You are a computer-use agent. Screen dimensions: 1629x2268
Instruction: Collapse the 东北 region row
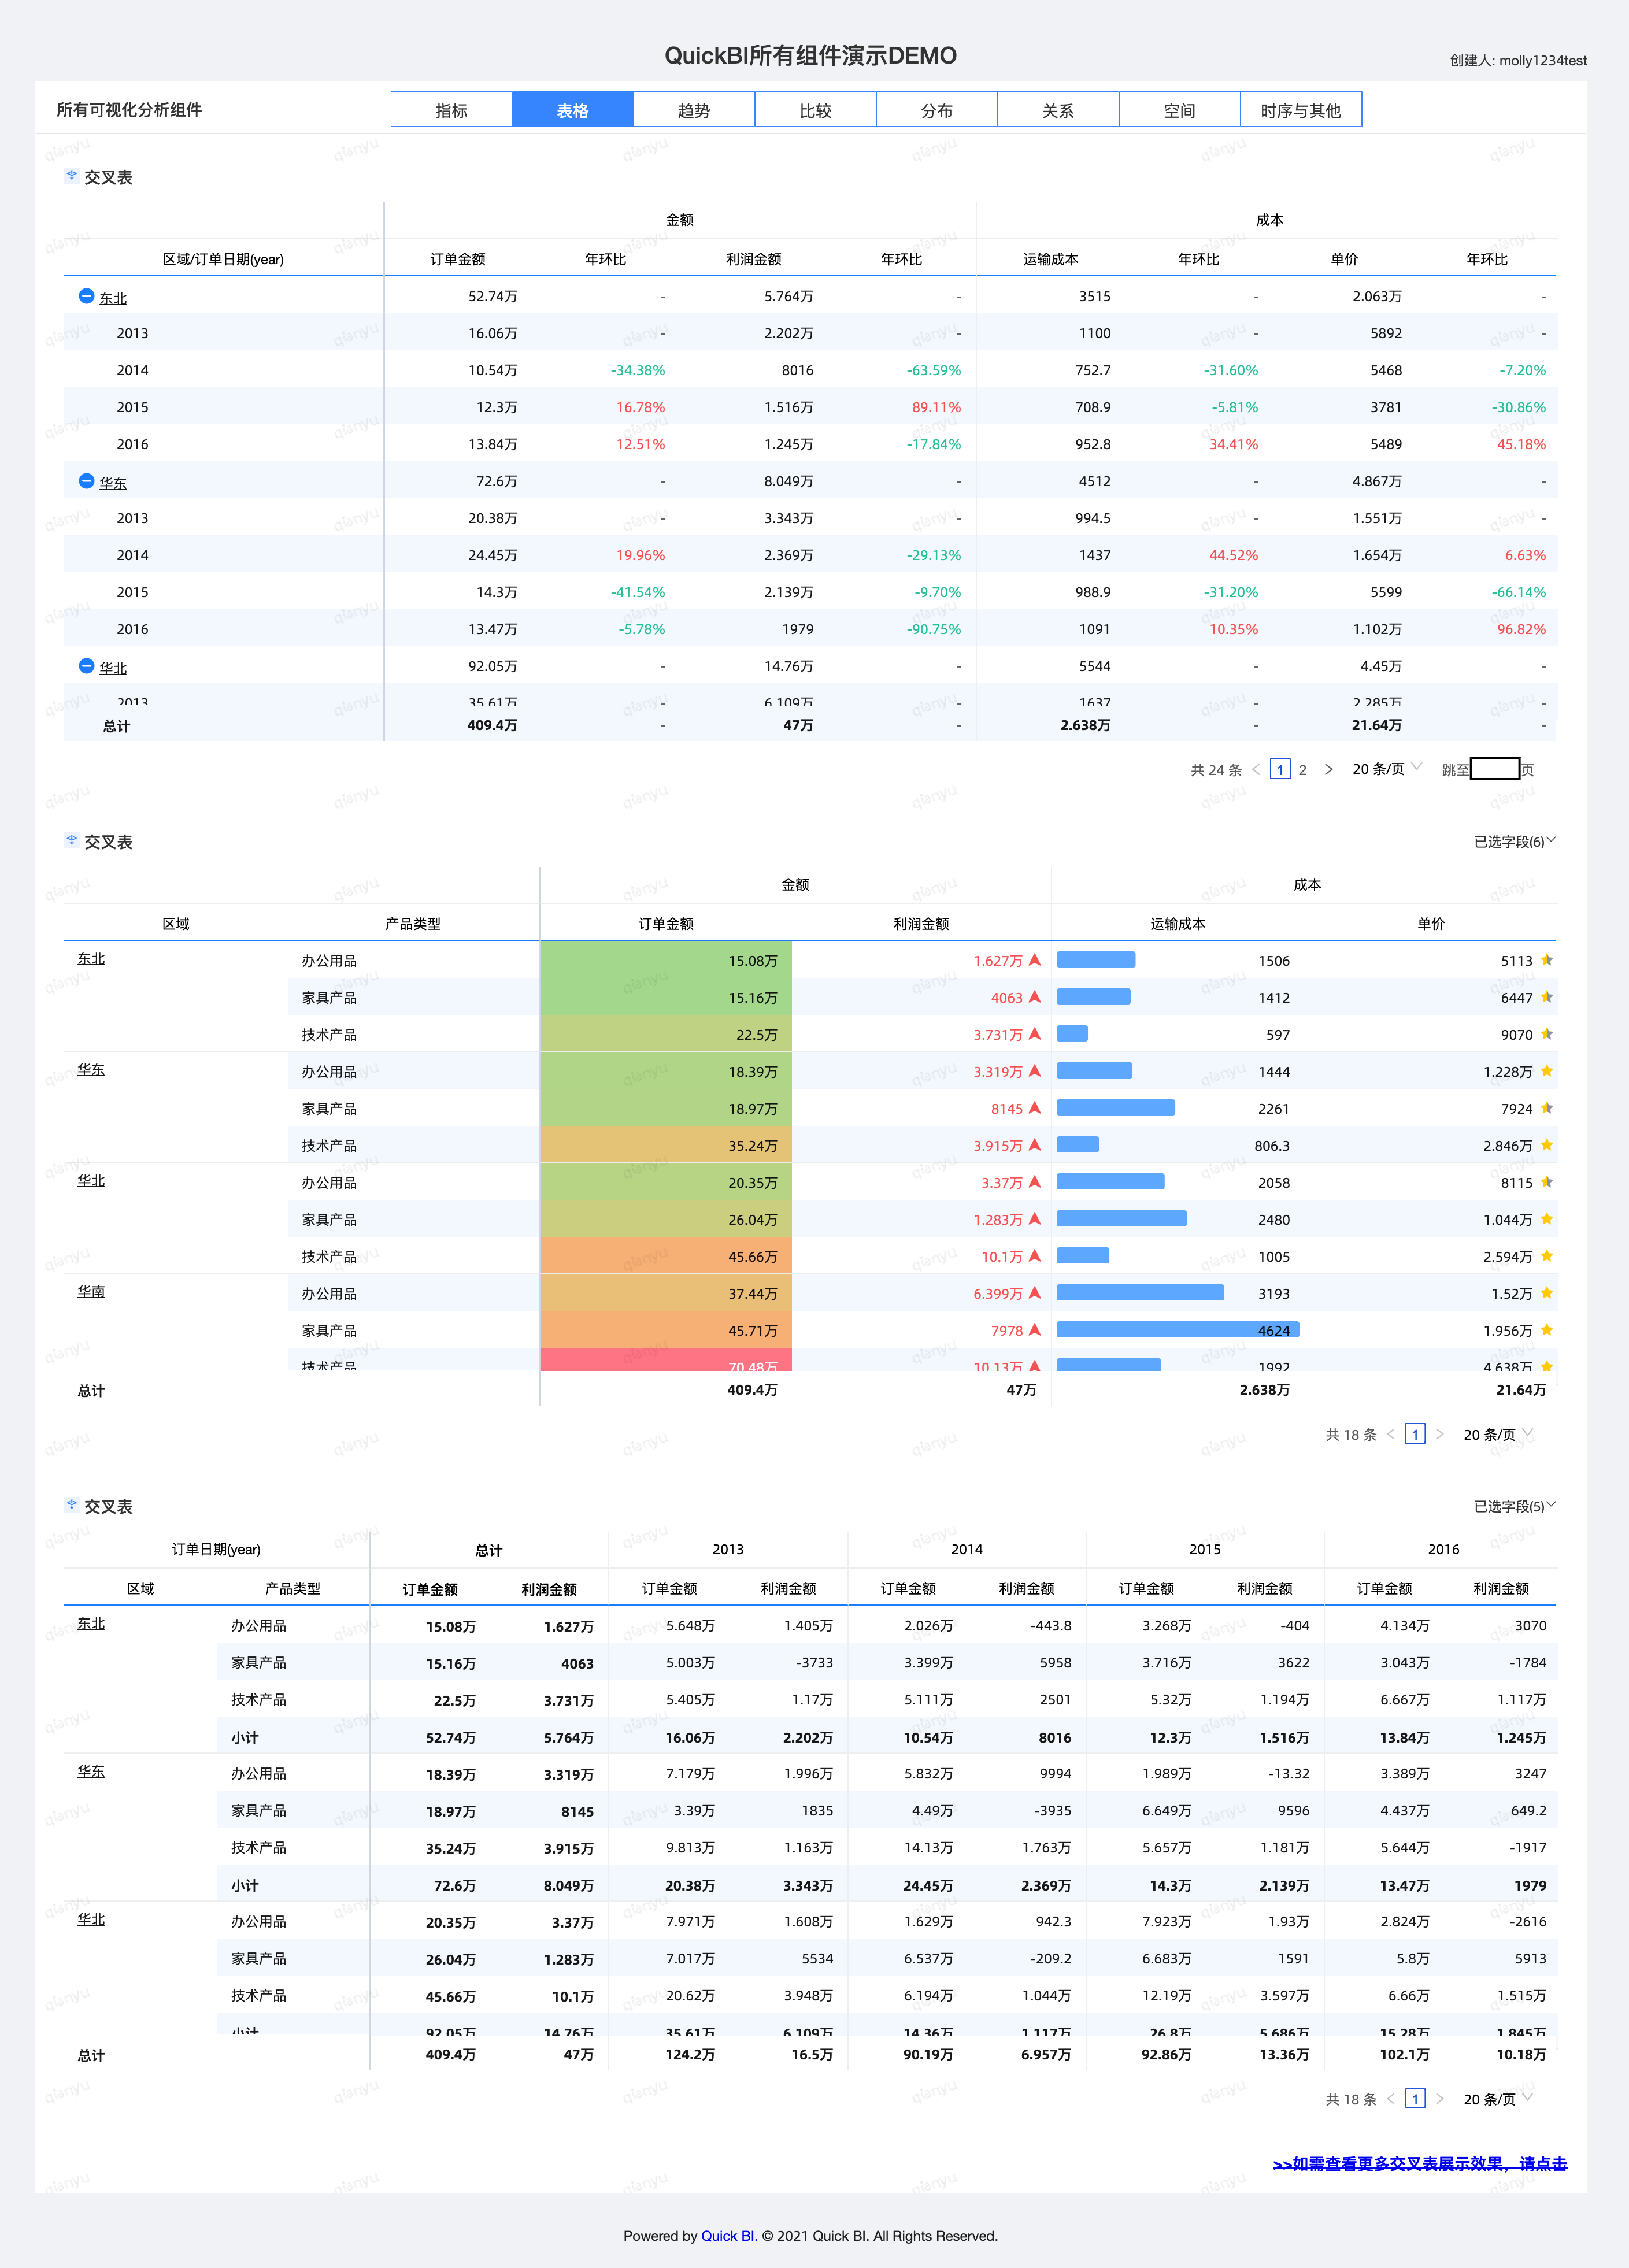(x=86, y=296)
